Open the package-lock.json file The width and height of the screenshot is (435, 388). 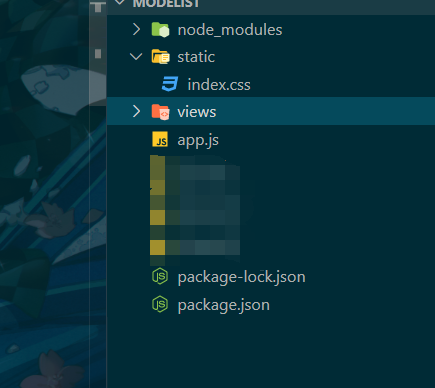241,277
